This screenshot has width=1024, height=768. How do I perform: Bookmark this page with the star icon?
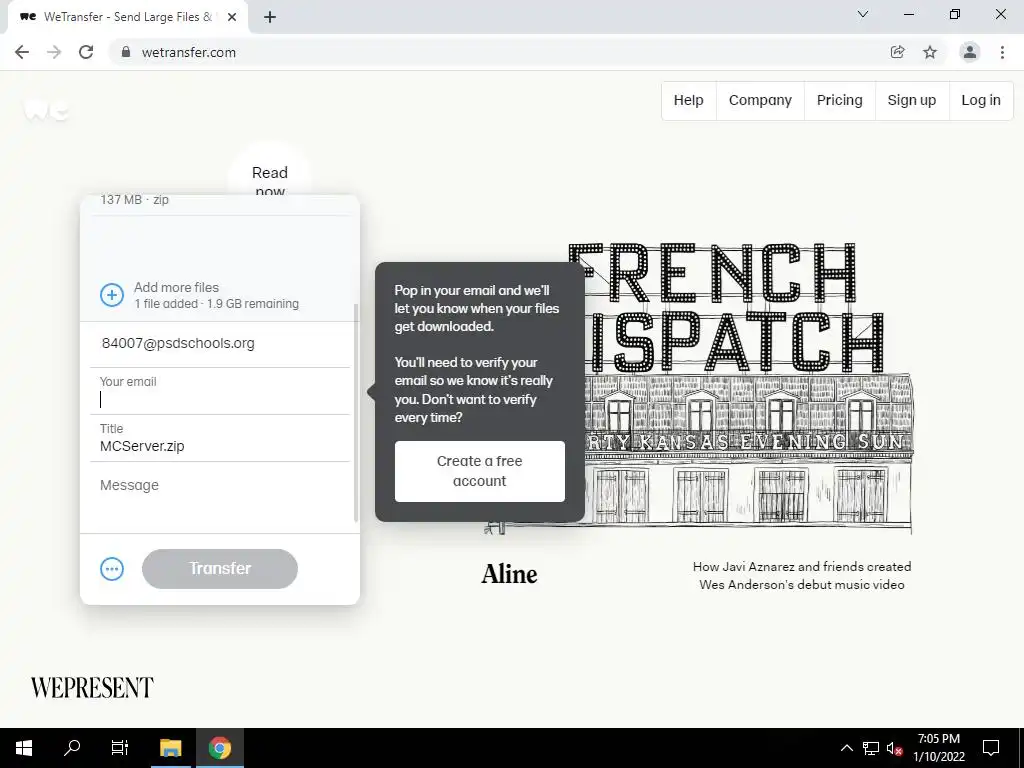click(x=930, y=52)
